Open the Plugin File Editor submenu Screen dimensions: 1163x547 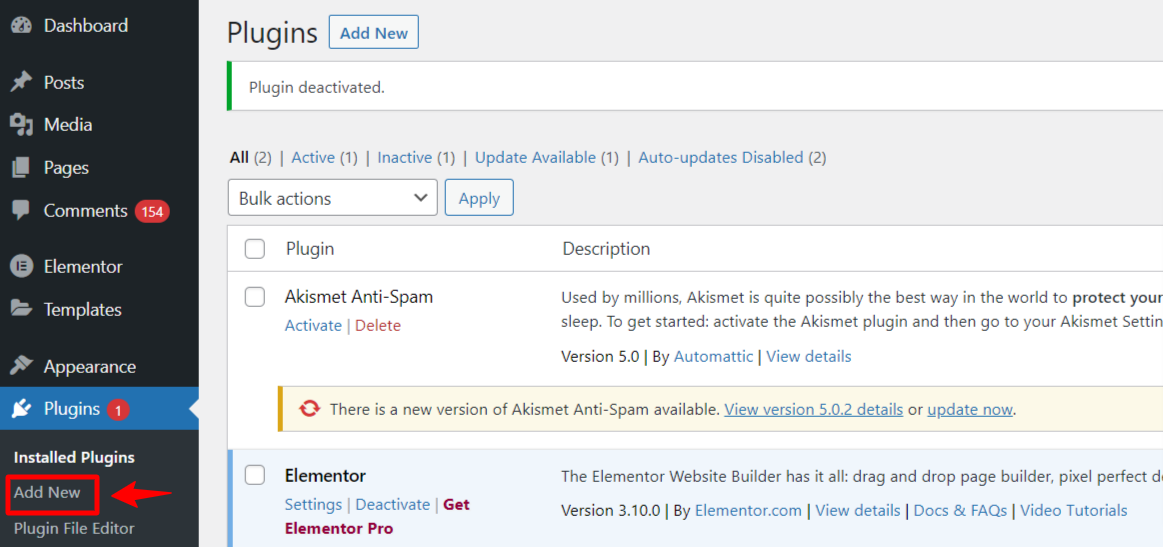pos(74,528)
